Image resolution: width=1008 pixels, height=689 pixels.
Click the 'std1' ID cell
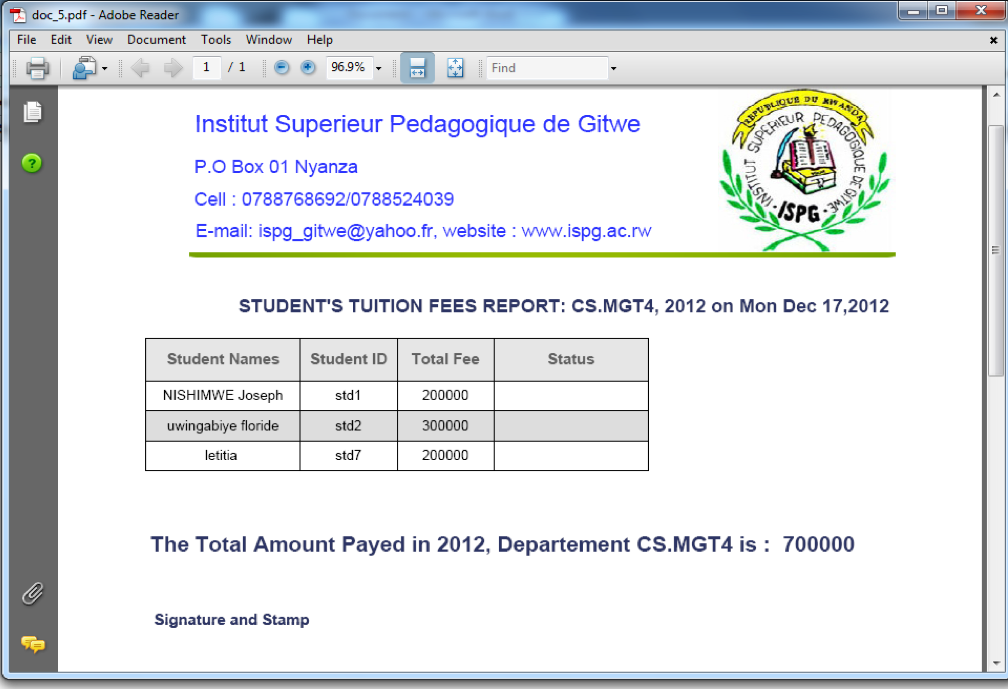point(348,395)
